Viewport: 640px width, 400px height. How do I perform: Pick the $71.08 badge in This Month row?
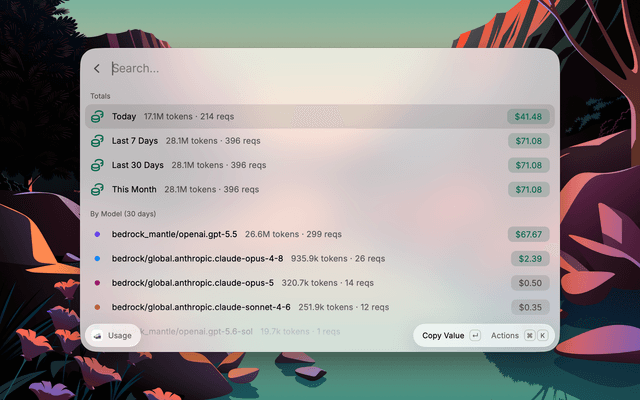[529, 189]
